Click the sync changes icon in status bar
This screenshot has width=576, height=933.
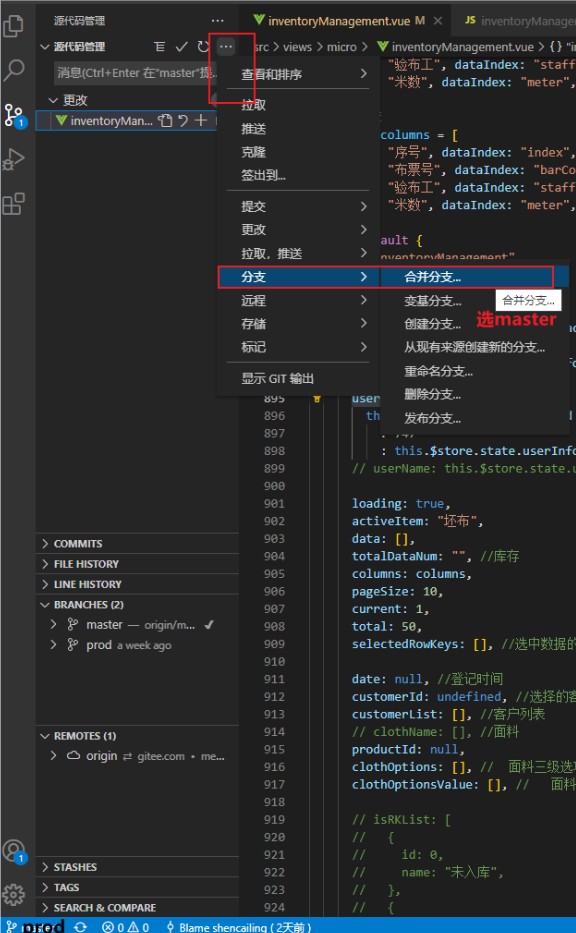80,926
